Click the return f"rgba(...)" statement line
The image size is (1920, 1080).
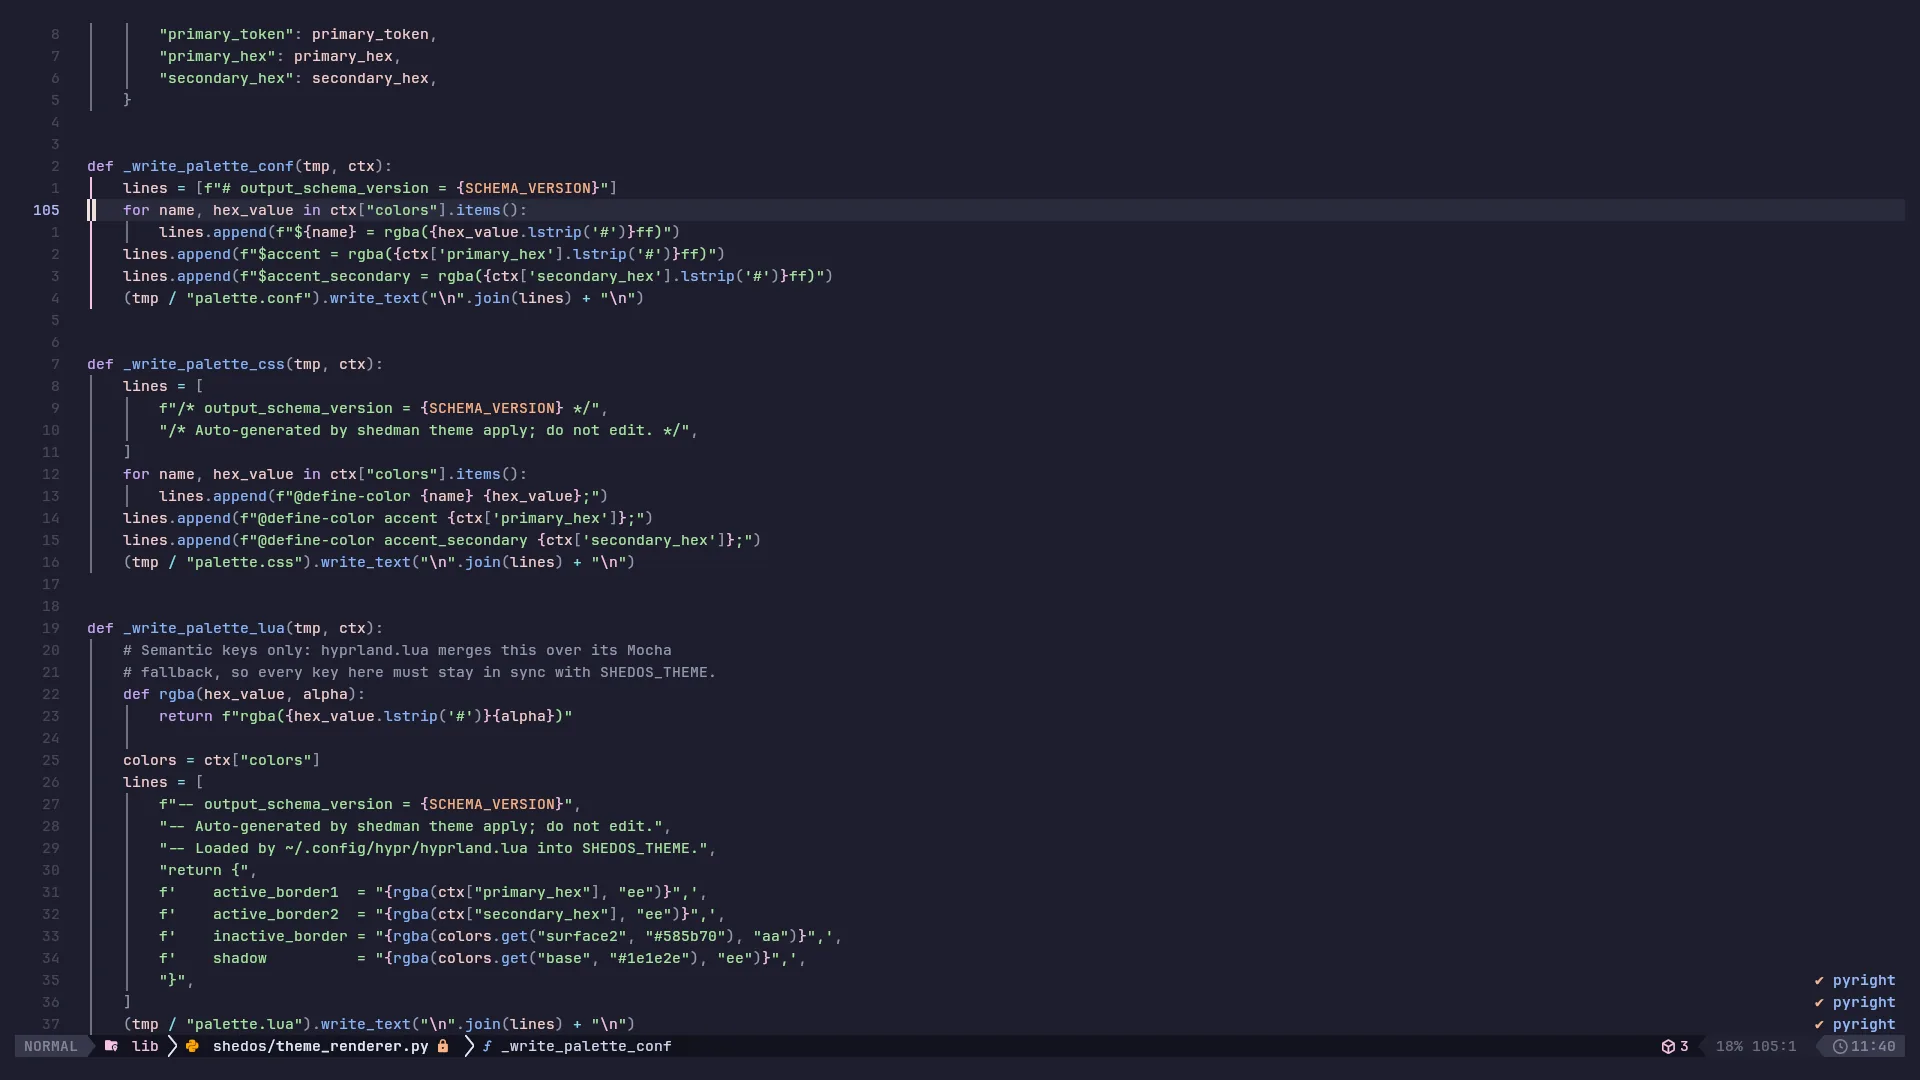pyautogui.click(x=365, y=716)
